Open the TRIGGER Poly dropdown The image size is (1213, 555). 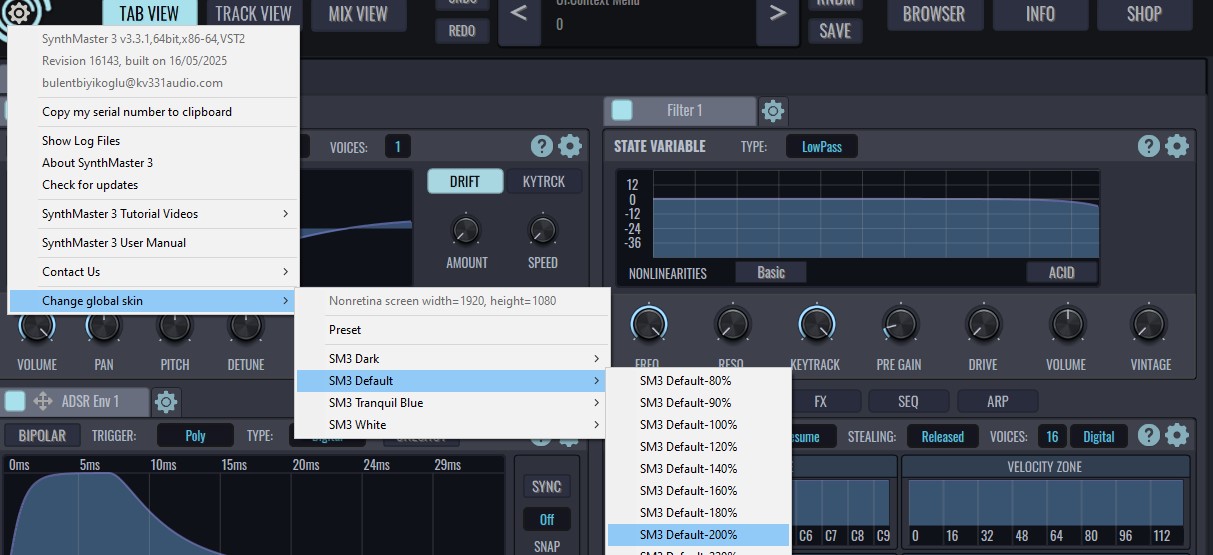[x=196, y=436]
